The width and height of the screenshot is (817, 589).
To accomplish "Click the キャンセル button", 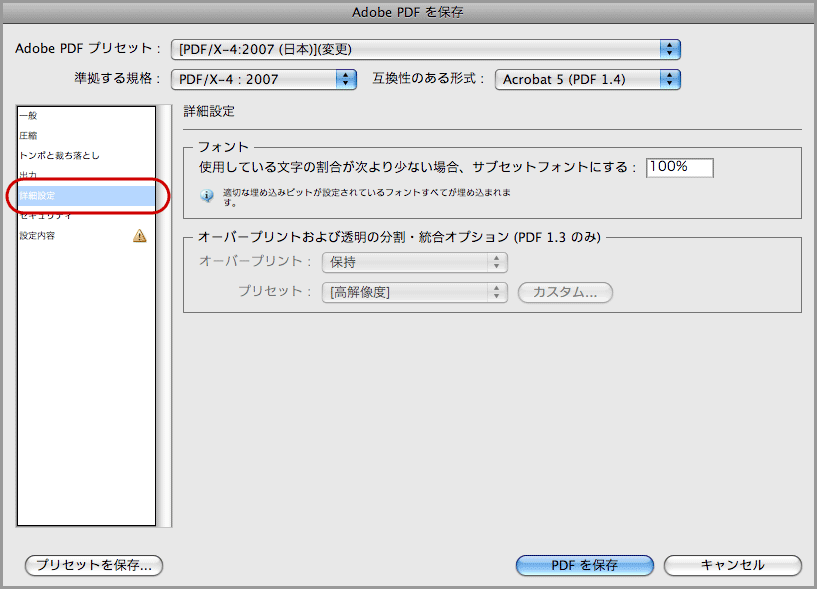I will 733,565.
